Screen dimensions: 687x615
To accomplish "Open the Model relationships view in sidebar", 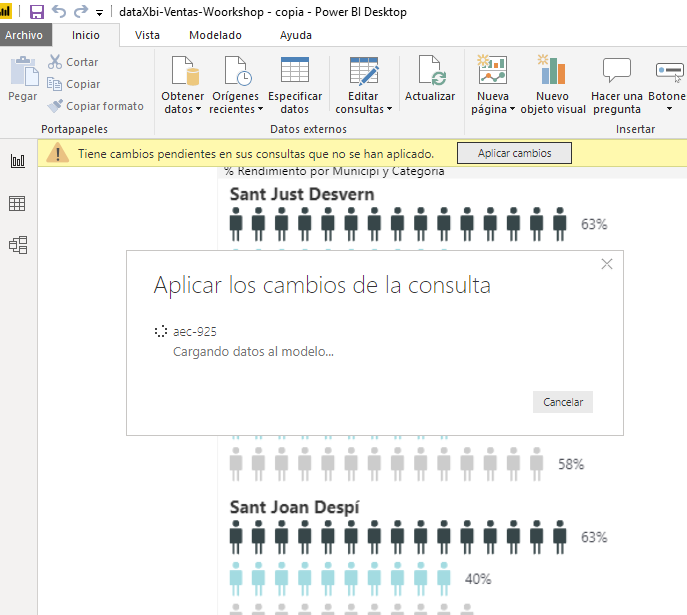I will click(x=18, y=245).
